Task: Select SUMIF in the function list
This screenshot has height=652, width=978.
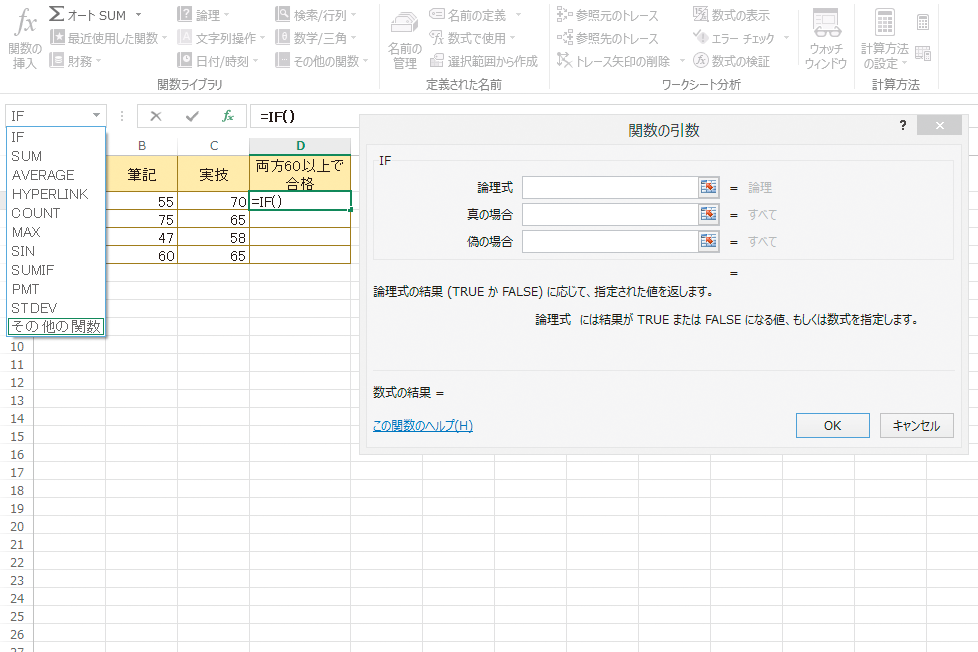Action: click(56, 270)
